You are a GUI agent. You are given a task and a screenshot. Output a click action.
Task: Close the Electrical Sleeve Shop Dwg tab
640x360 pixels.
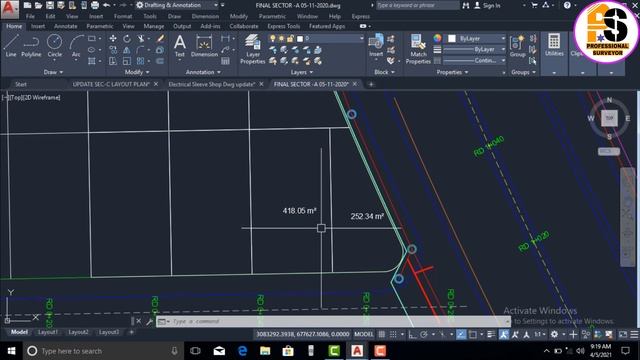pyautogui.click(x=261, y=84)
